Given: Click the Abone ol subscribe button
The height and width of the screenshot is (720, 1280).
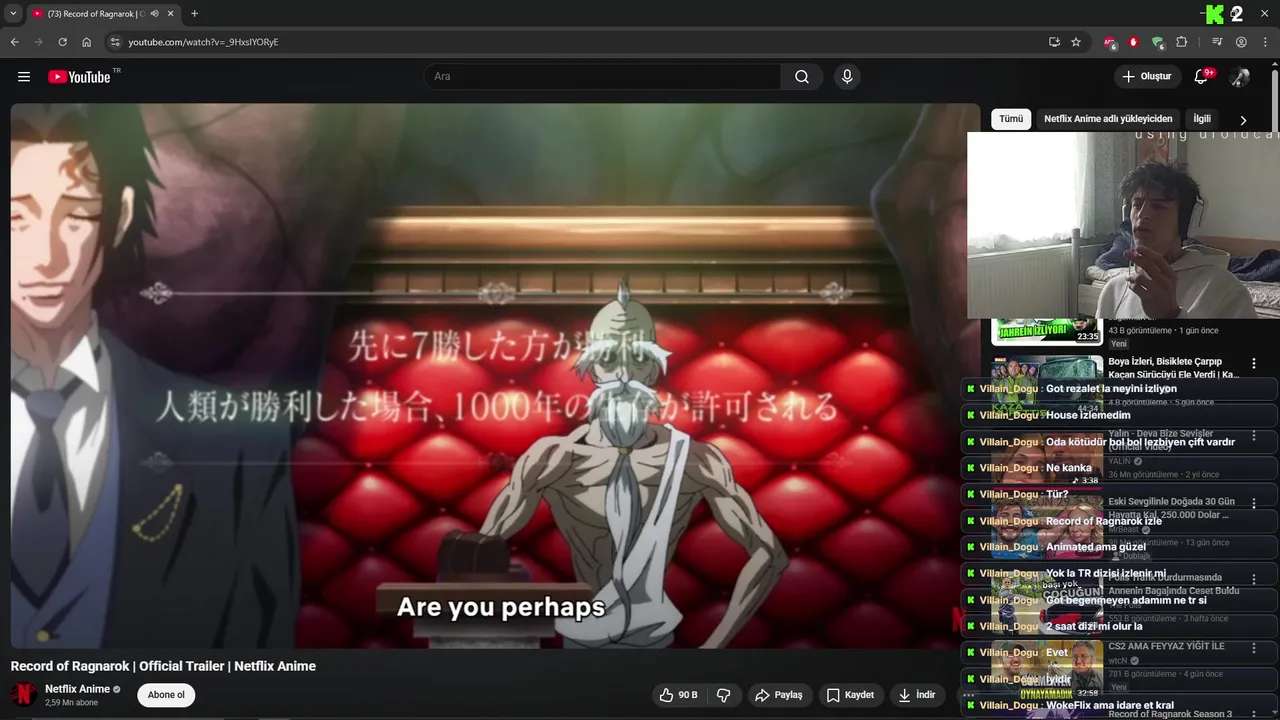Looking at the screenshot, I should [166, 695].
